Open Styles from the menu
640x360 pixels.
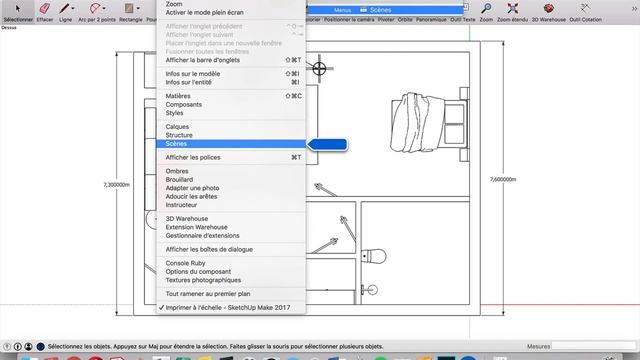pyautogui.click(x=231, y=113)
